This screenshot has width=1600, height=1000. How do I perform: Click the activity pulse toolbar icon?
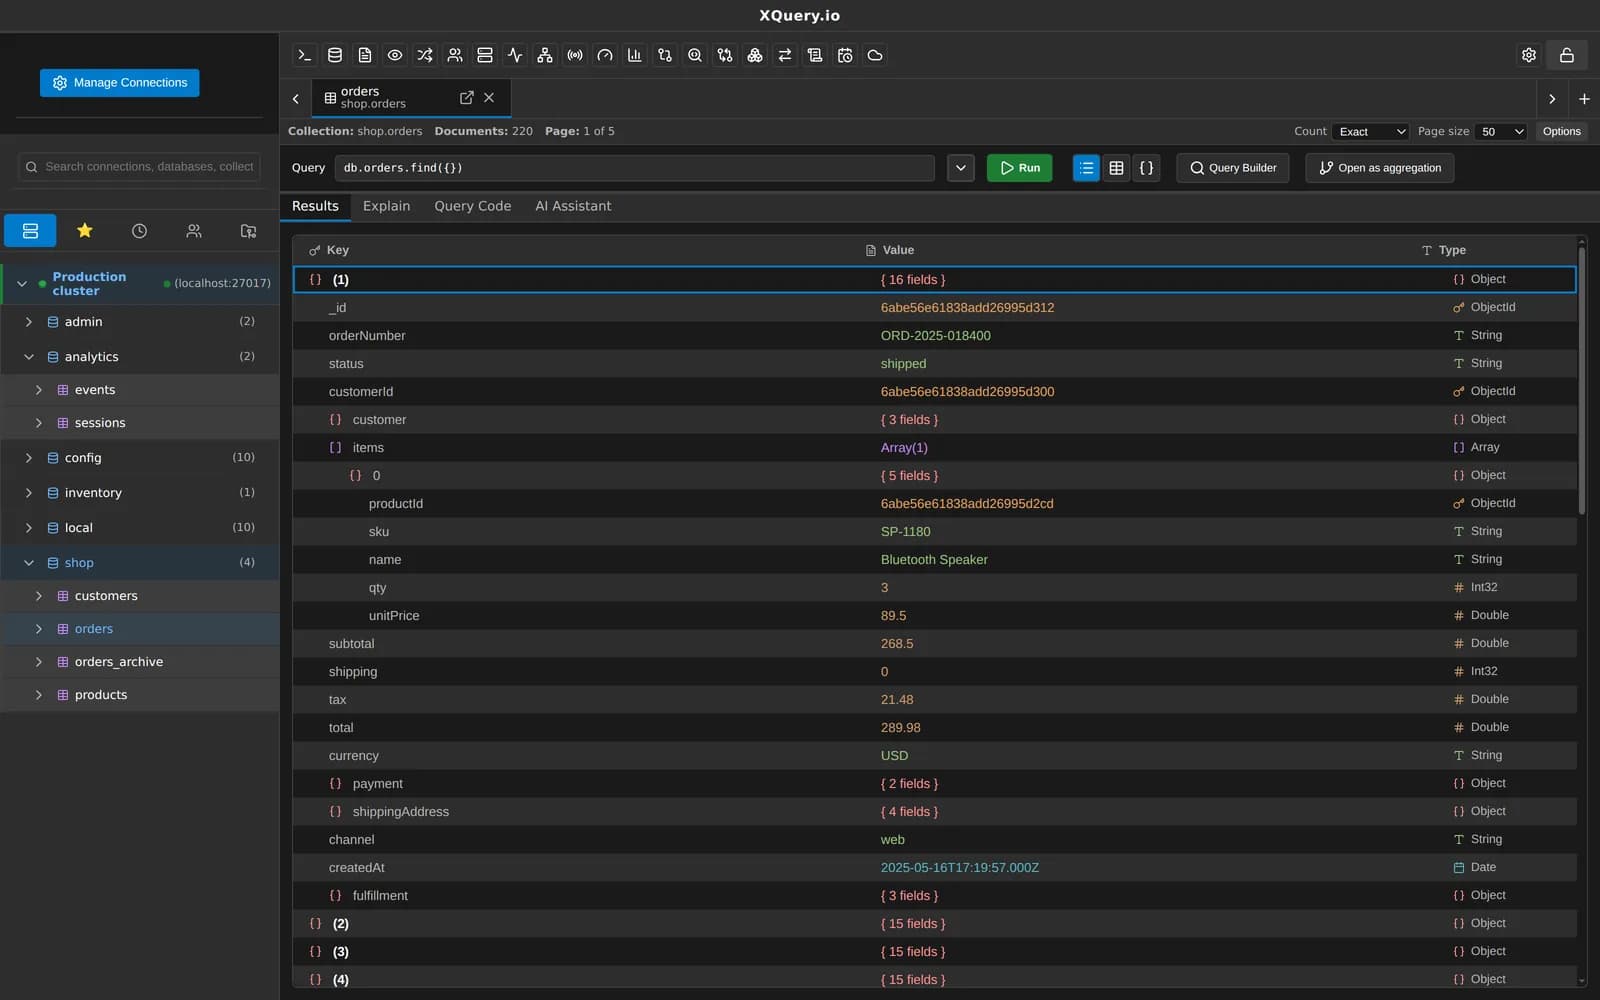point(515,55)
